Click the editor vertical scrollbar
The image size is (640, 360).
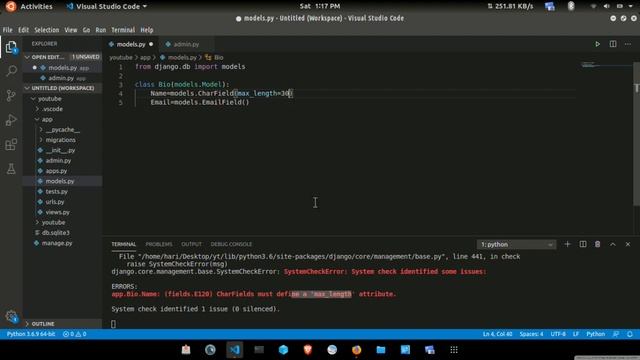click(x=636, y=134)
